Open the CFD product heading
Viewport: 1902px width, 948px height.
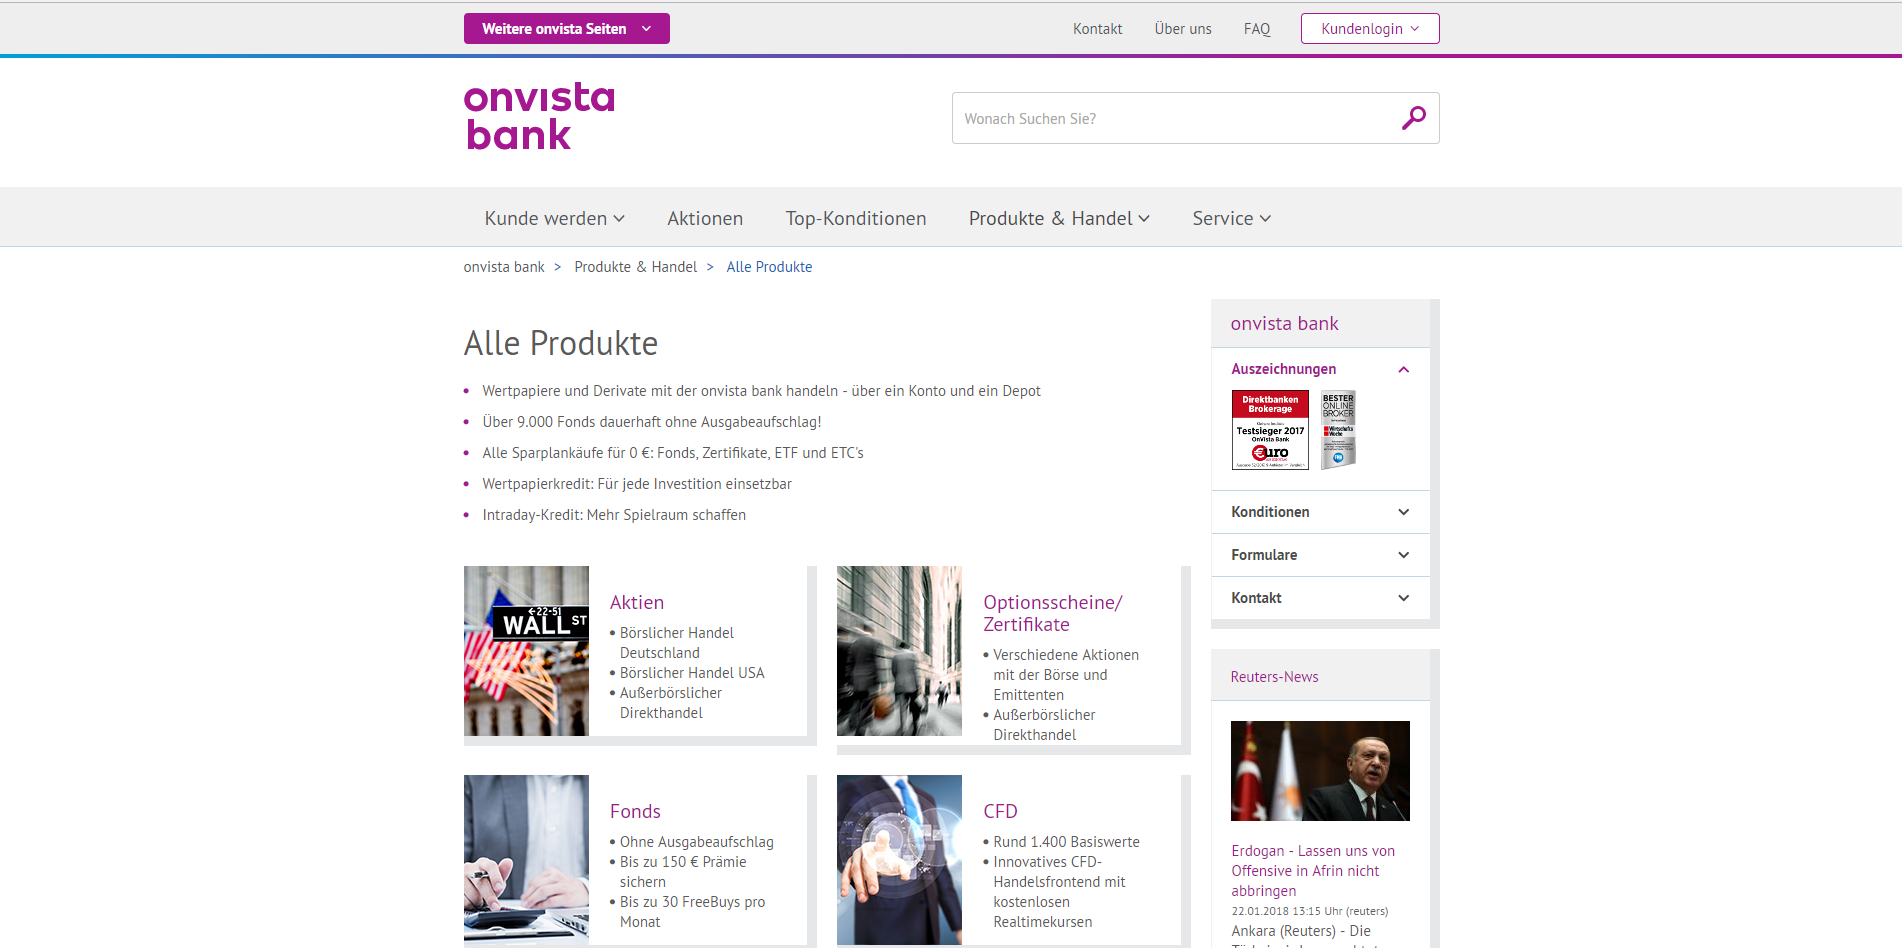point(1000,811)
